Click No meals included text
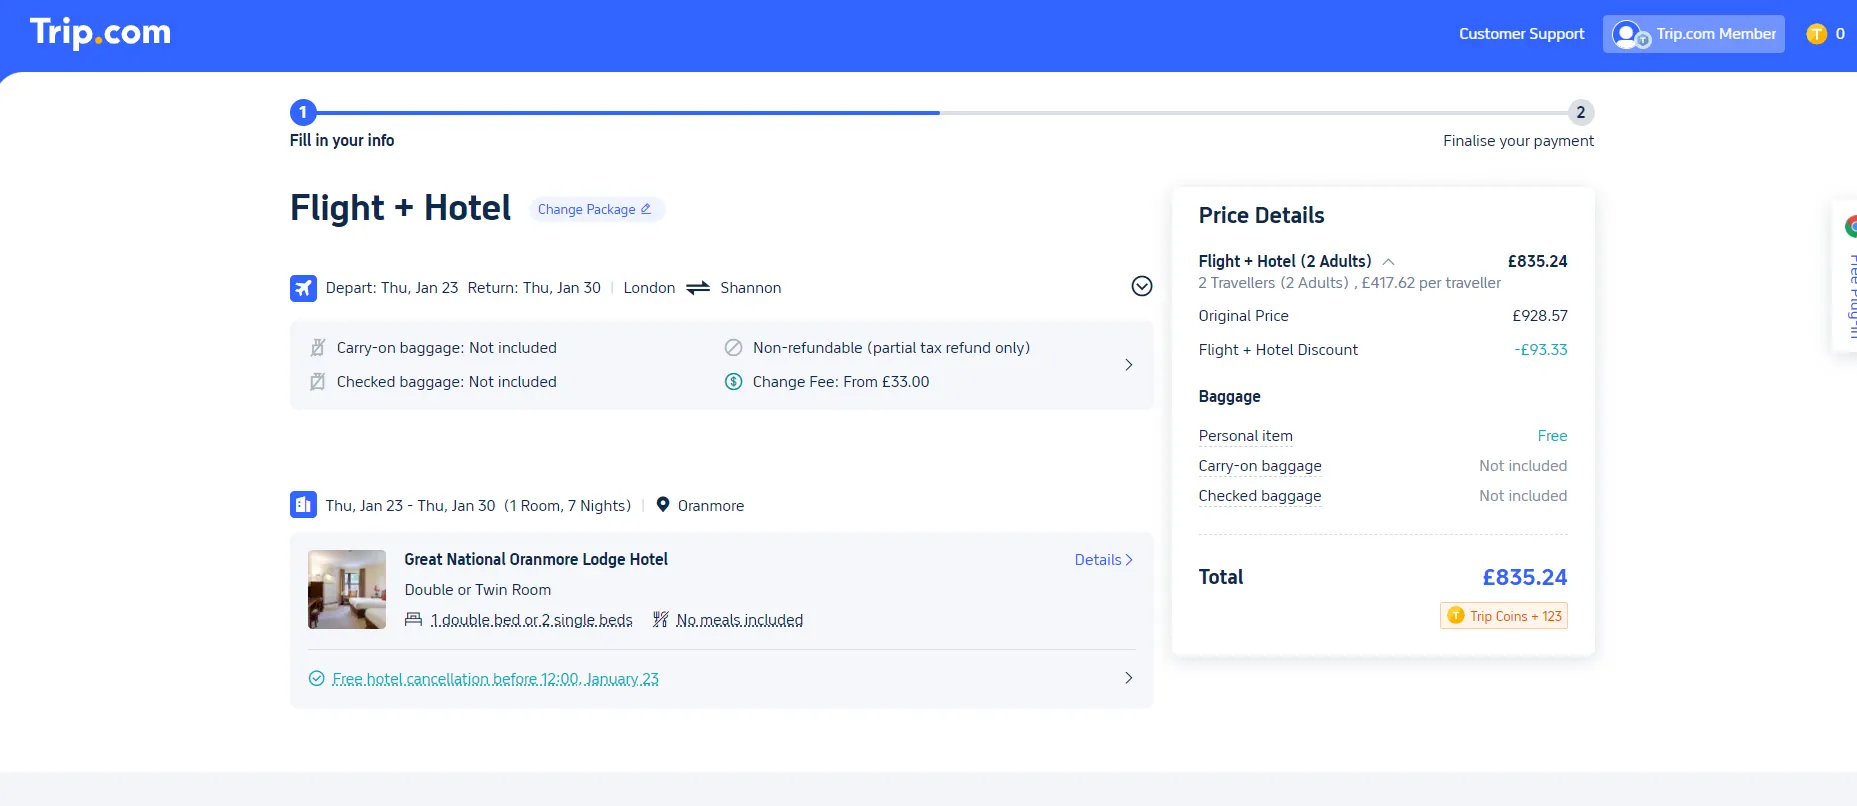Viewport: 1857px width, 806px height. coord(739,620)
